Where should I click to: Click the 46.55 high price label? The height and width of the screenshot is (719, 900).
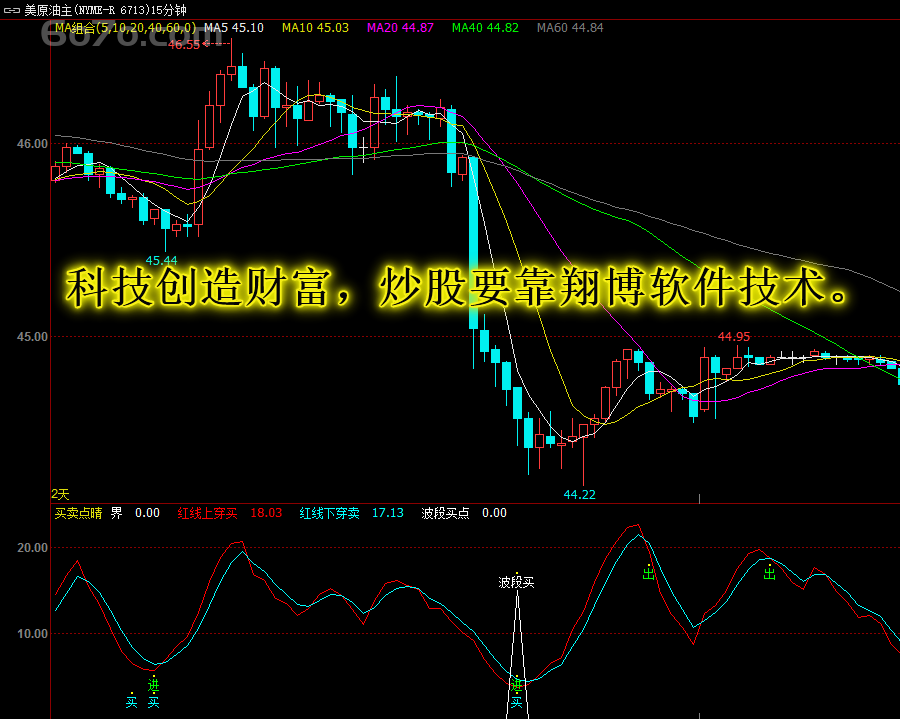click(x=184, y=45)
